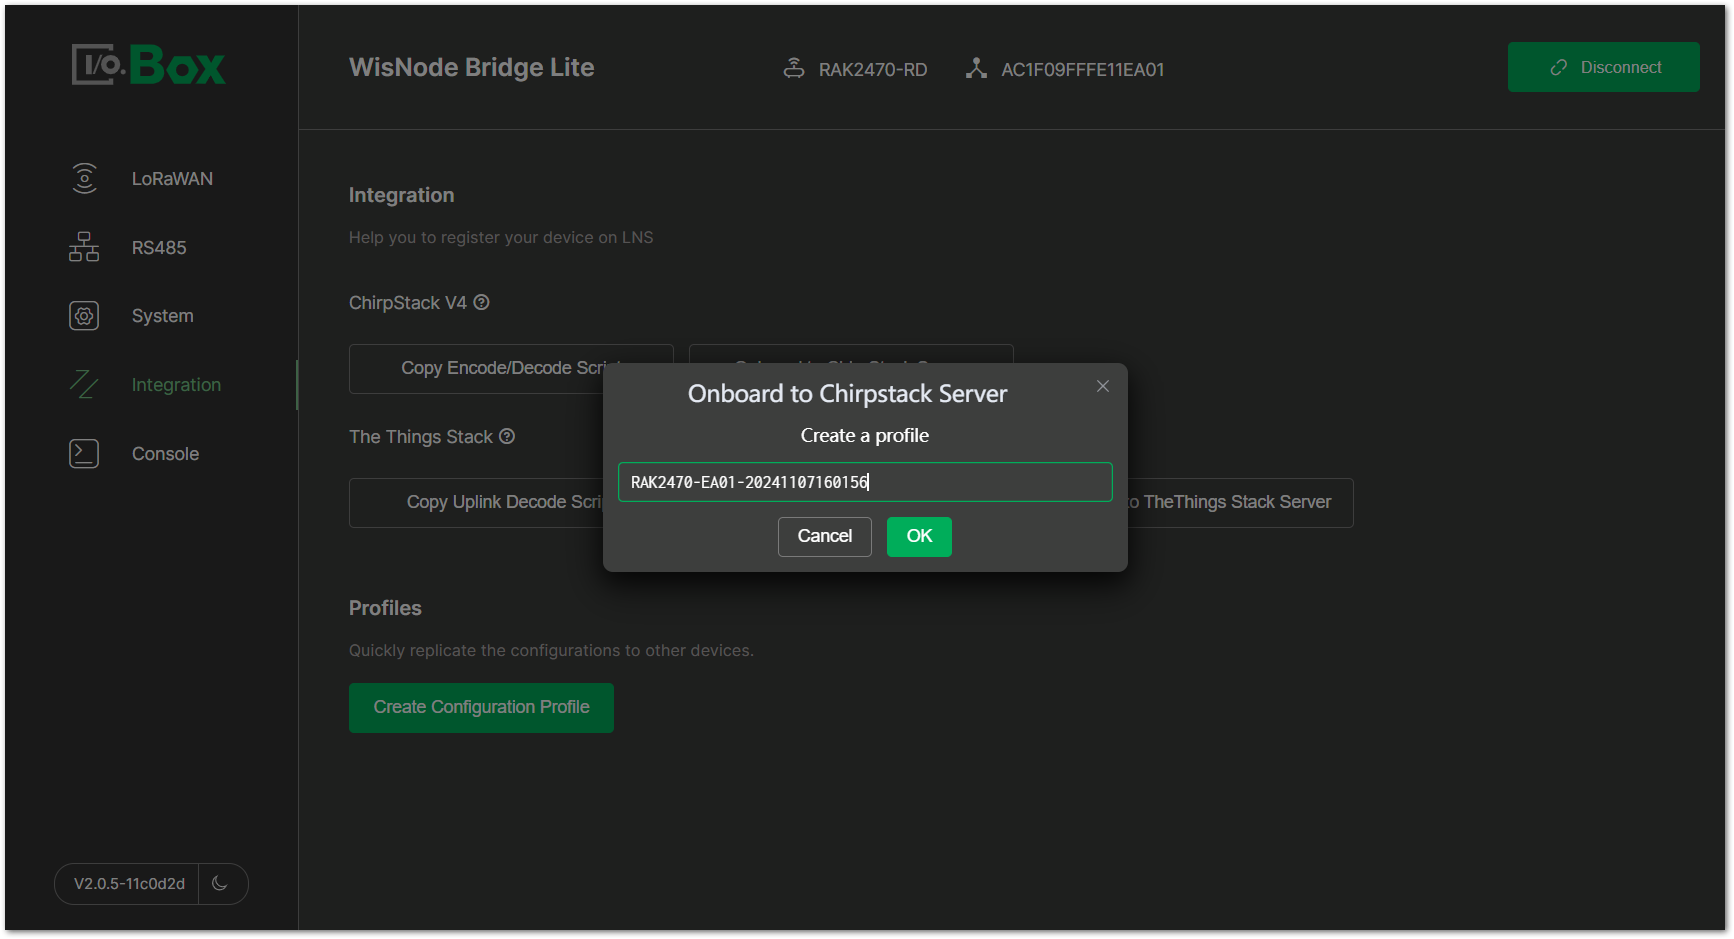Click the Disconnect button
The height and width of the screenshot is (939, 1734).
[x=1603, y=67]
